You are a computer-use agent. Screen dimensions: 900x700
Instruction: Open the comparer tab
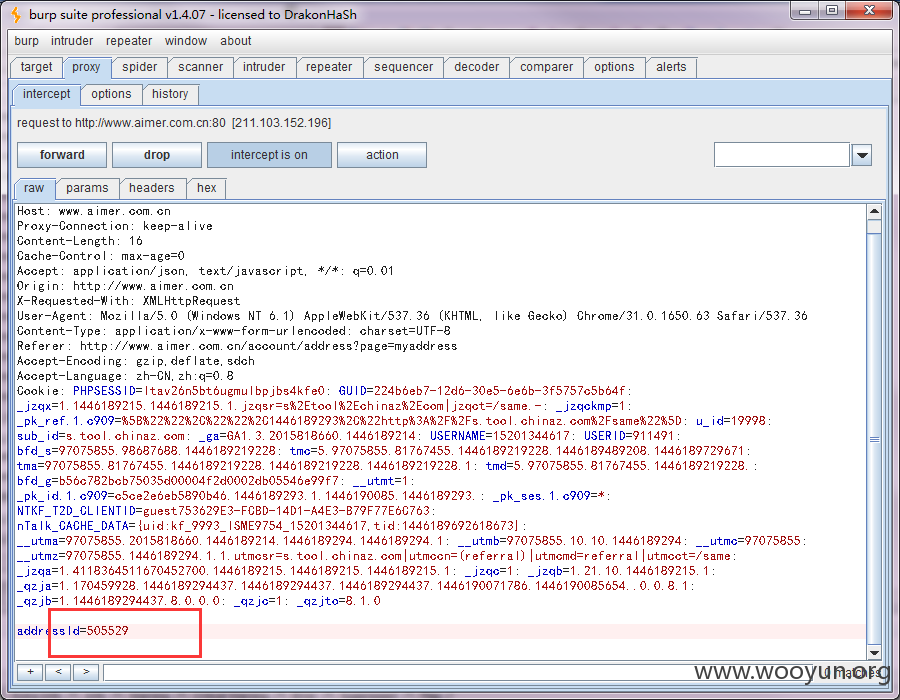pos(546,67)
